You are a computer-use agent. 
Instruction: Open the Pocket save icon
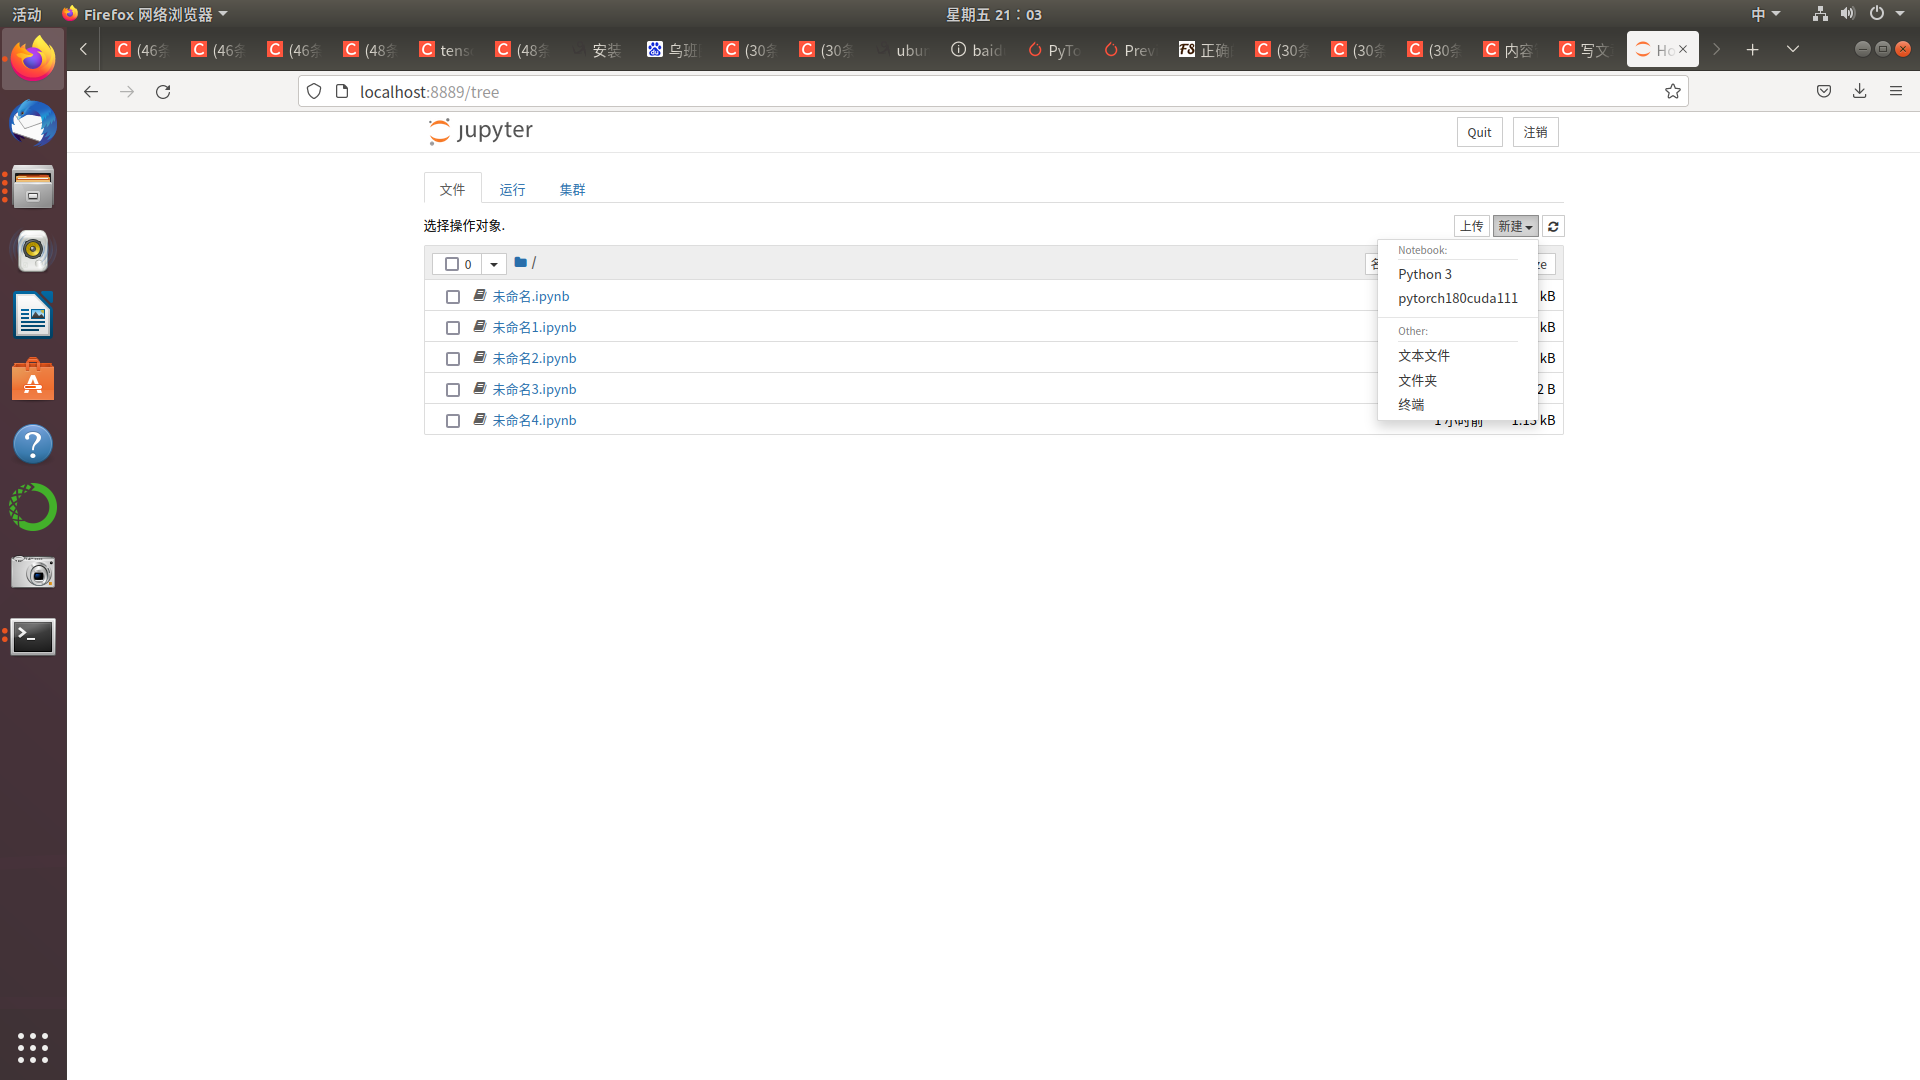coord(1824,92)
